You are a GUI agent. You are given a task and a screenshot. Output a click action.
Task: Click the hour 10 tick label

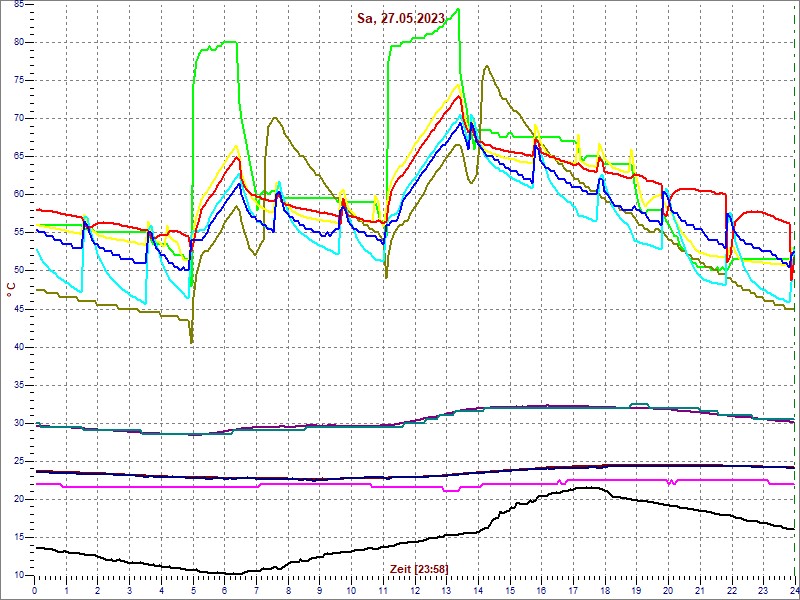[352, 590]
